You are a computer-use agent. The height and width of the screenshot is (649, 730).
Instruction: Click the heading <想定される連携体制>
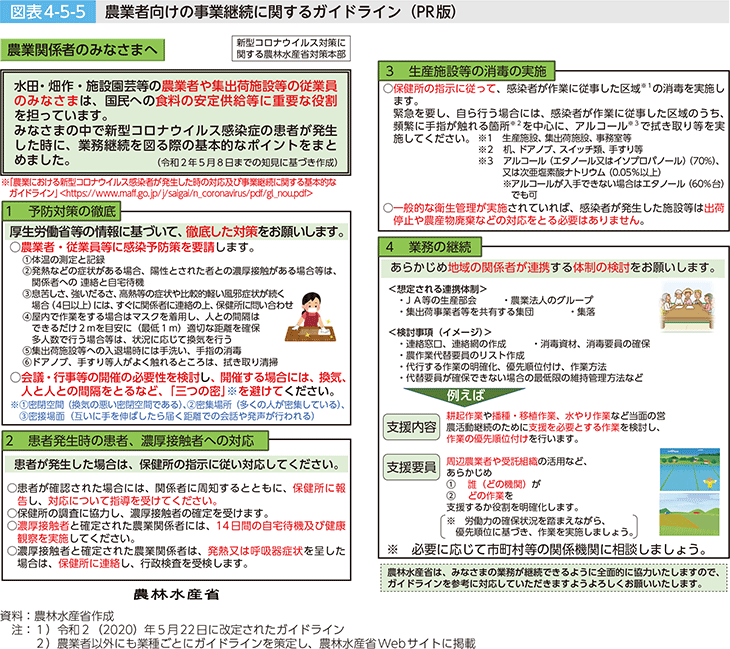[437, 289]
